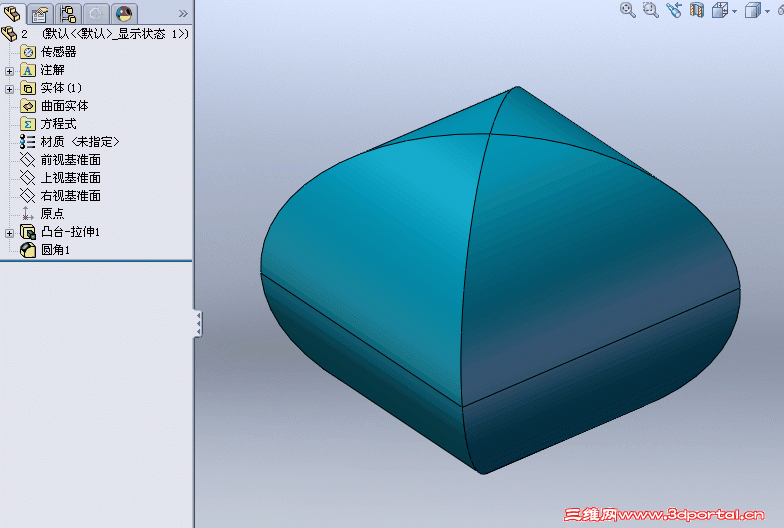Open the Display Style dropdown arrow
This screenshot has width=784, height=528.
(767, 11)
